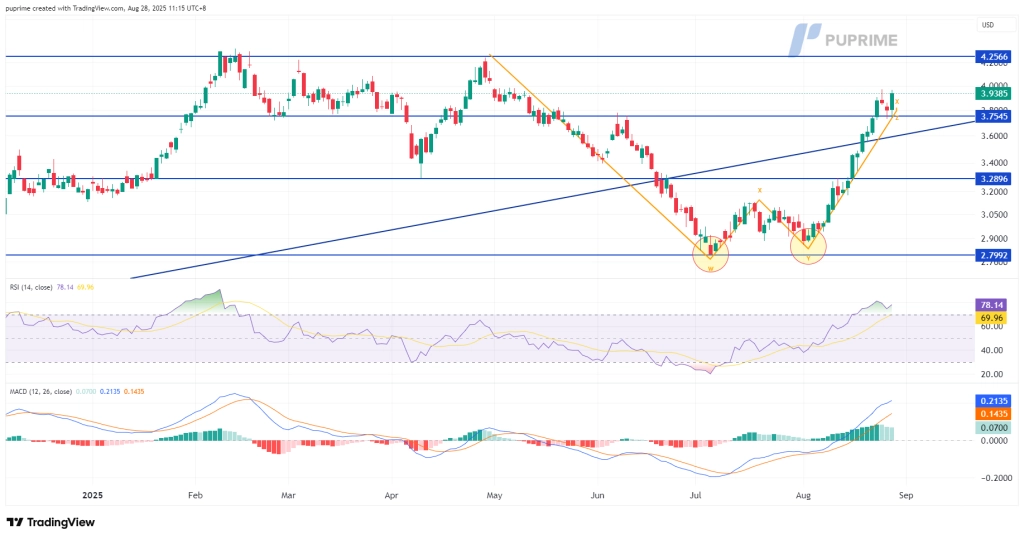This screenshot has width=1024, height=539.
Task: Click the TradingView logo at bottom
Action: click(x=50, y=522)
